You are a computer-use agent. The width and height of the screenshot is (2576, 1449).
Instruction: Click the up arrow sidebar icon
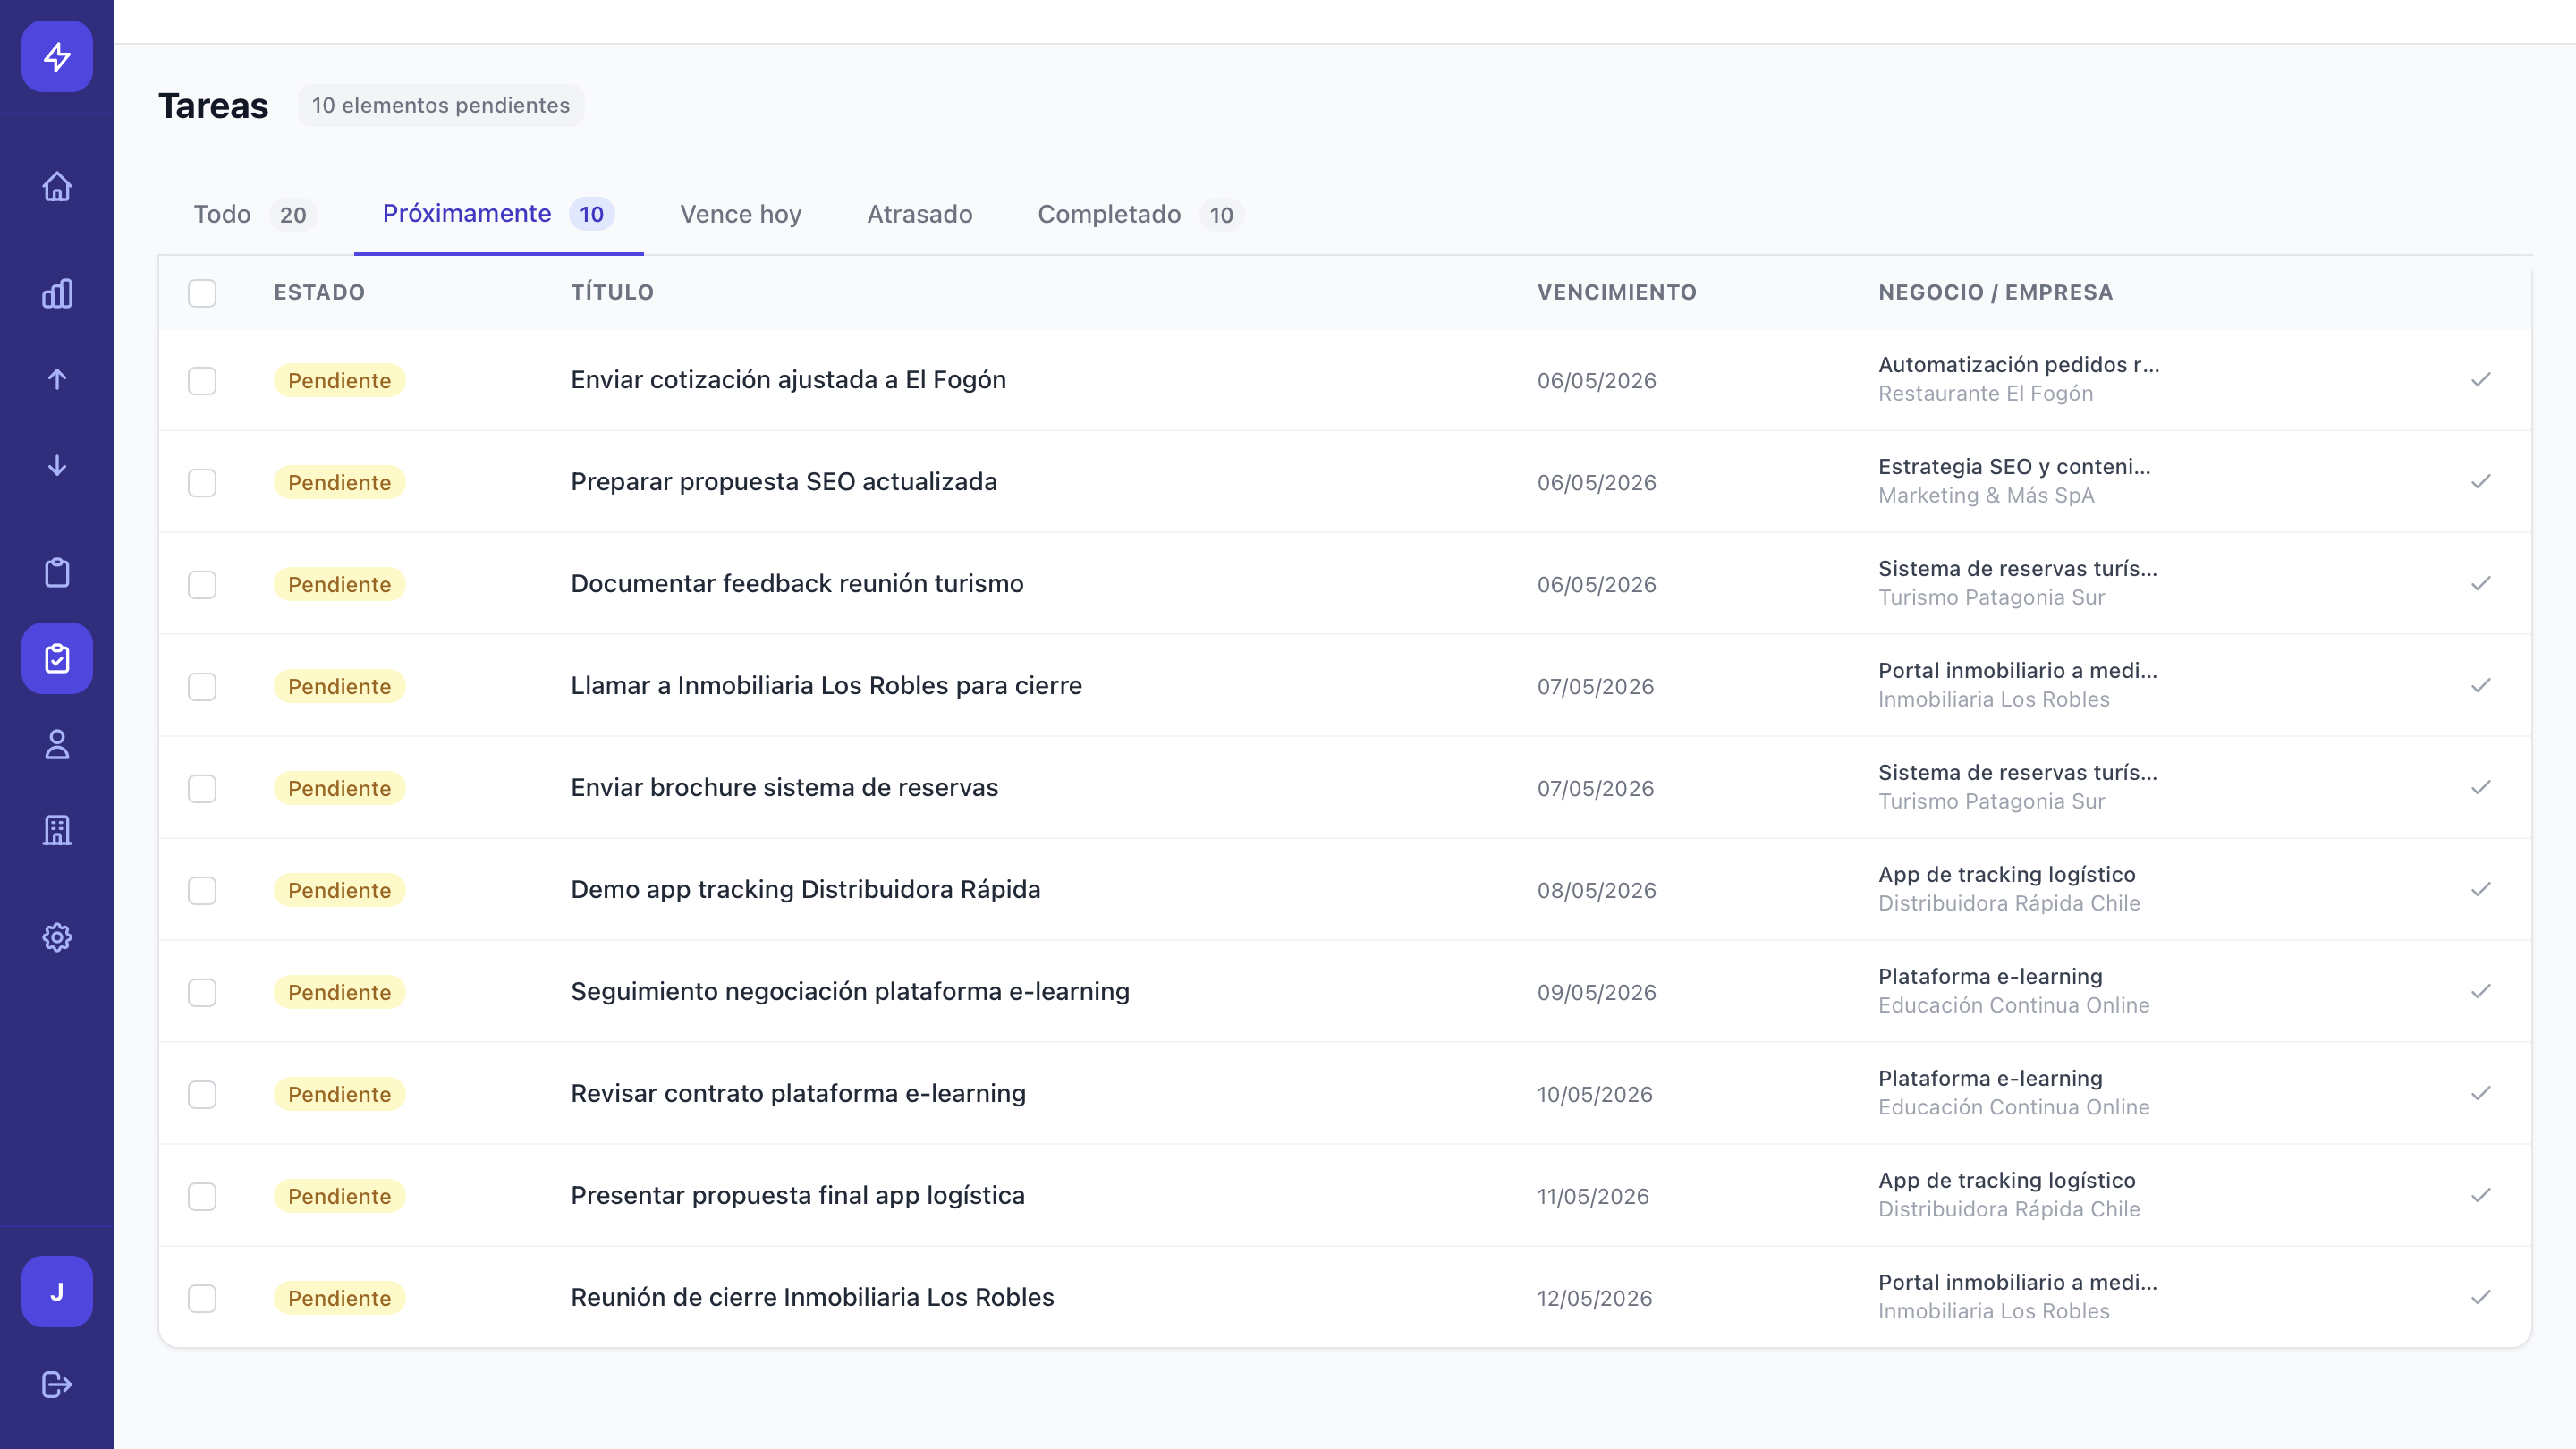[57, 379]
